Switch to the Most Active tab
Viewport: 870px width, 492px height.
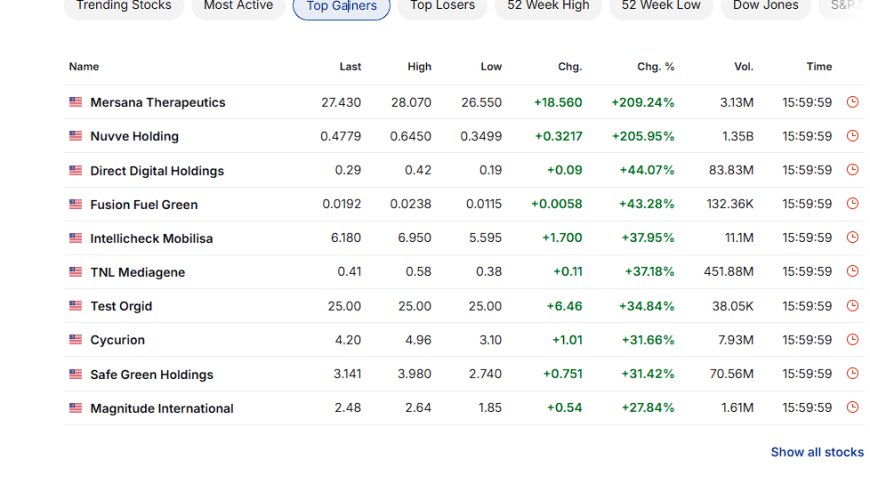coord(238,6)
